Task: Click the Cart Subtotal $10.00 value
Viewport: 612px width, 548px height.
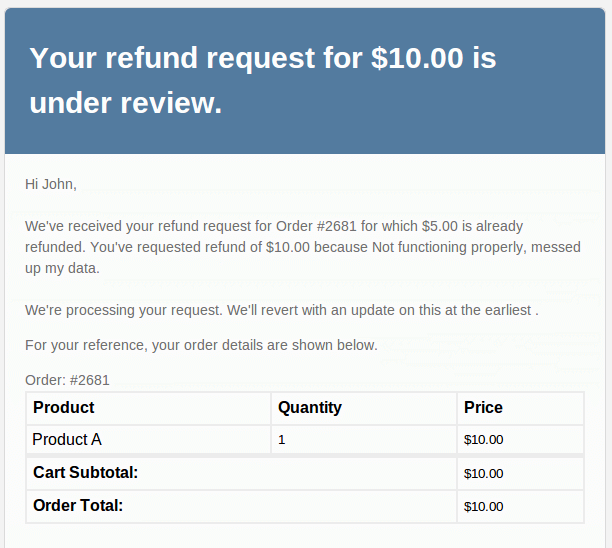Action: pos(483,473)
